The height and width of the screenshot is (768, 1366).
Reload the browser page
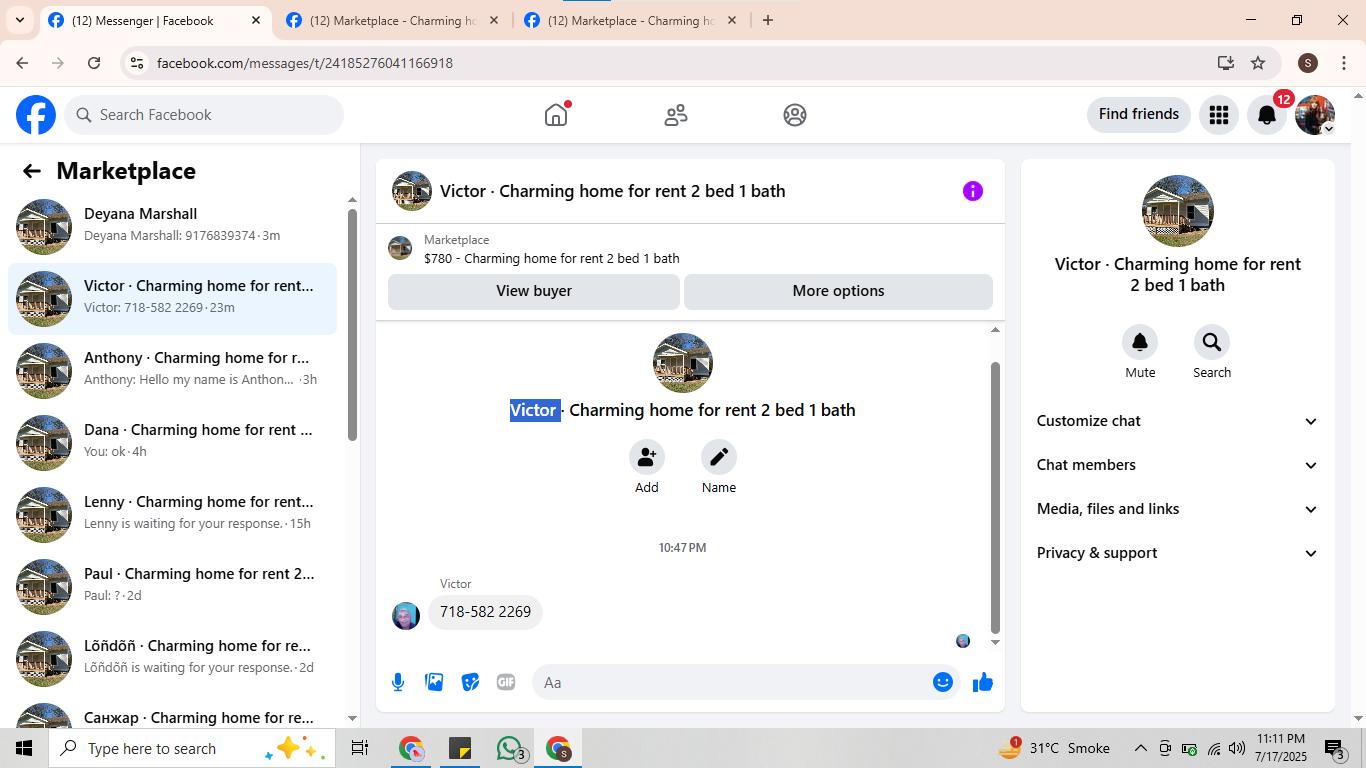tap(94, 63)
